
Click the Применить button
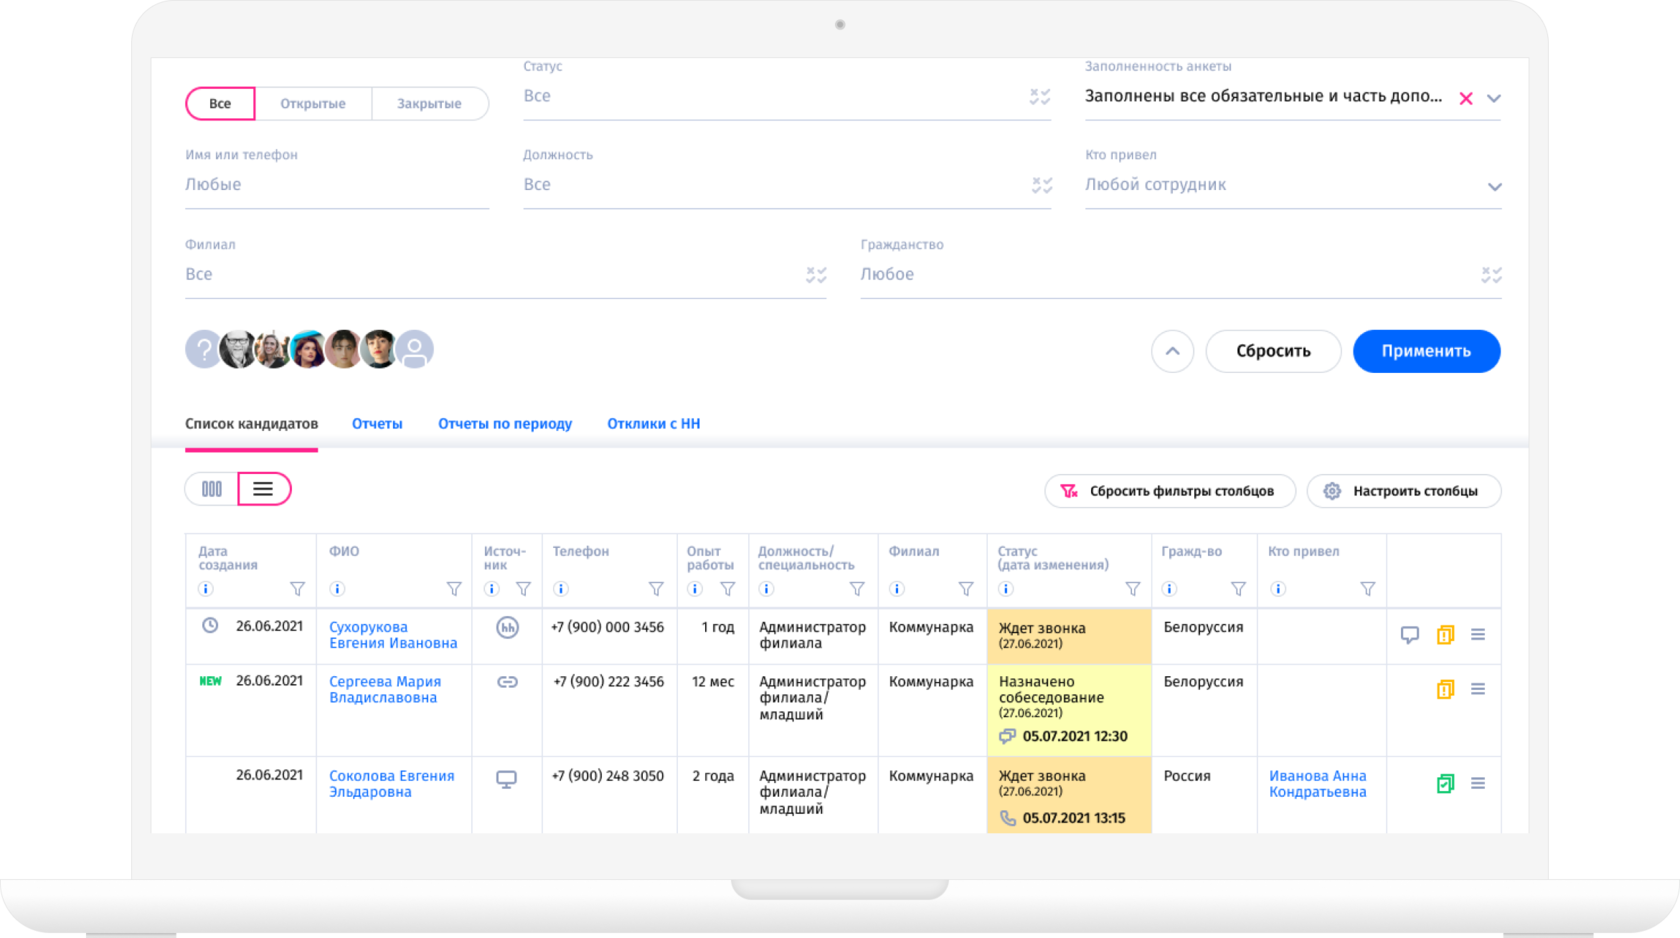click(1426, 351)
